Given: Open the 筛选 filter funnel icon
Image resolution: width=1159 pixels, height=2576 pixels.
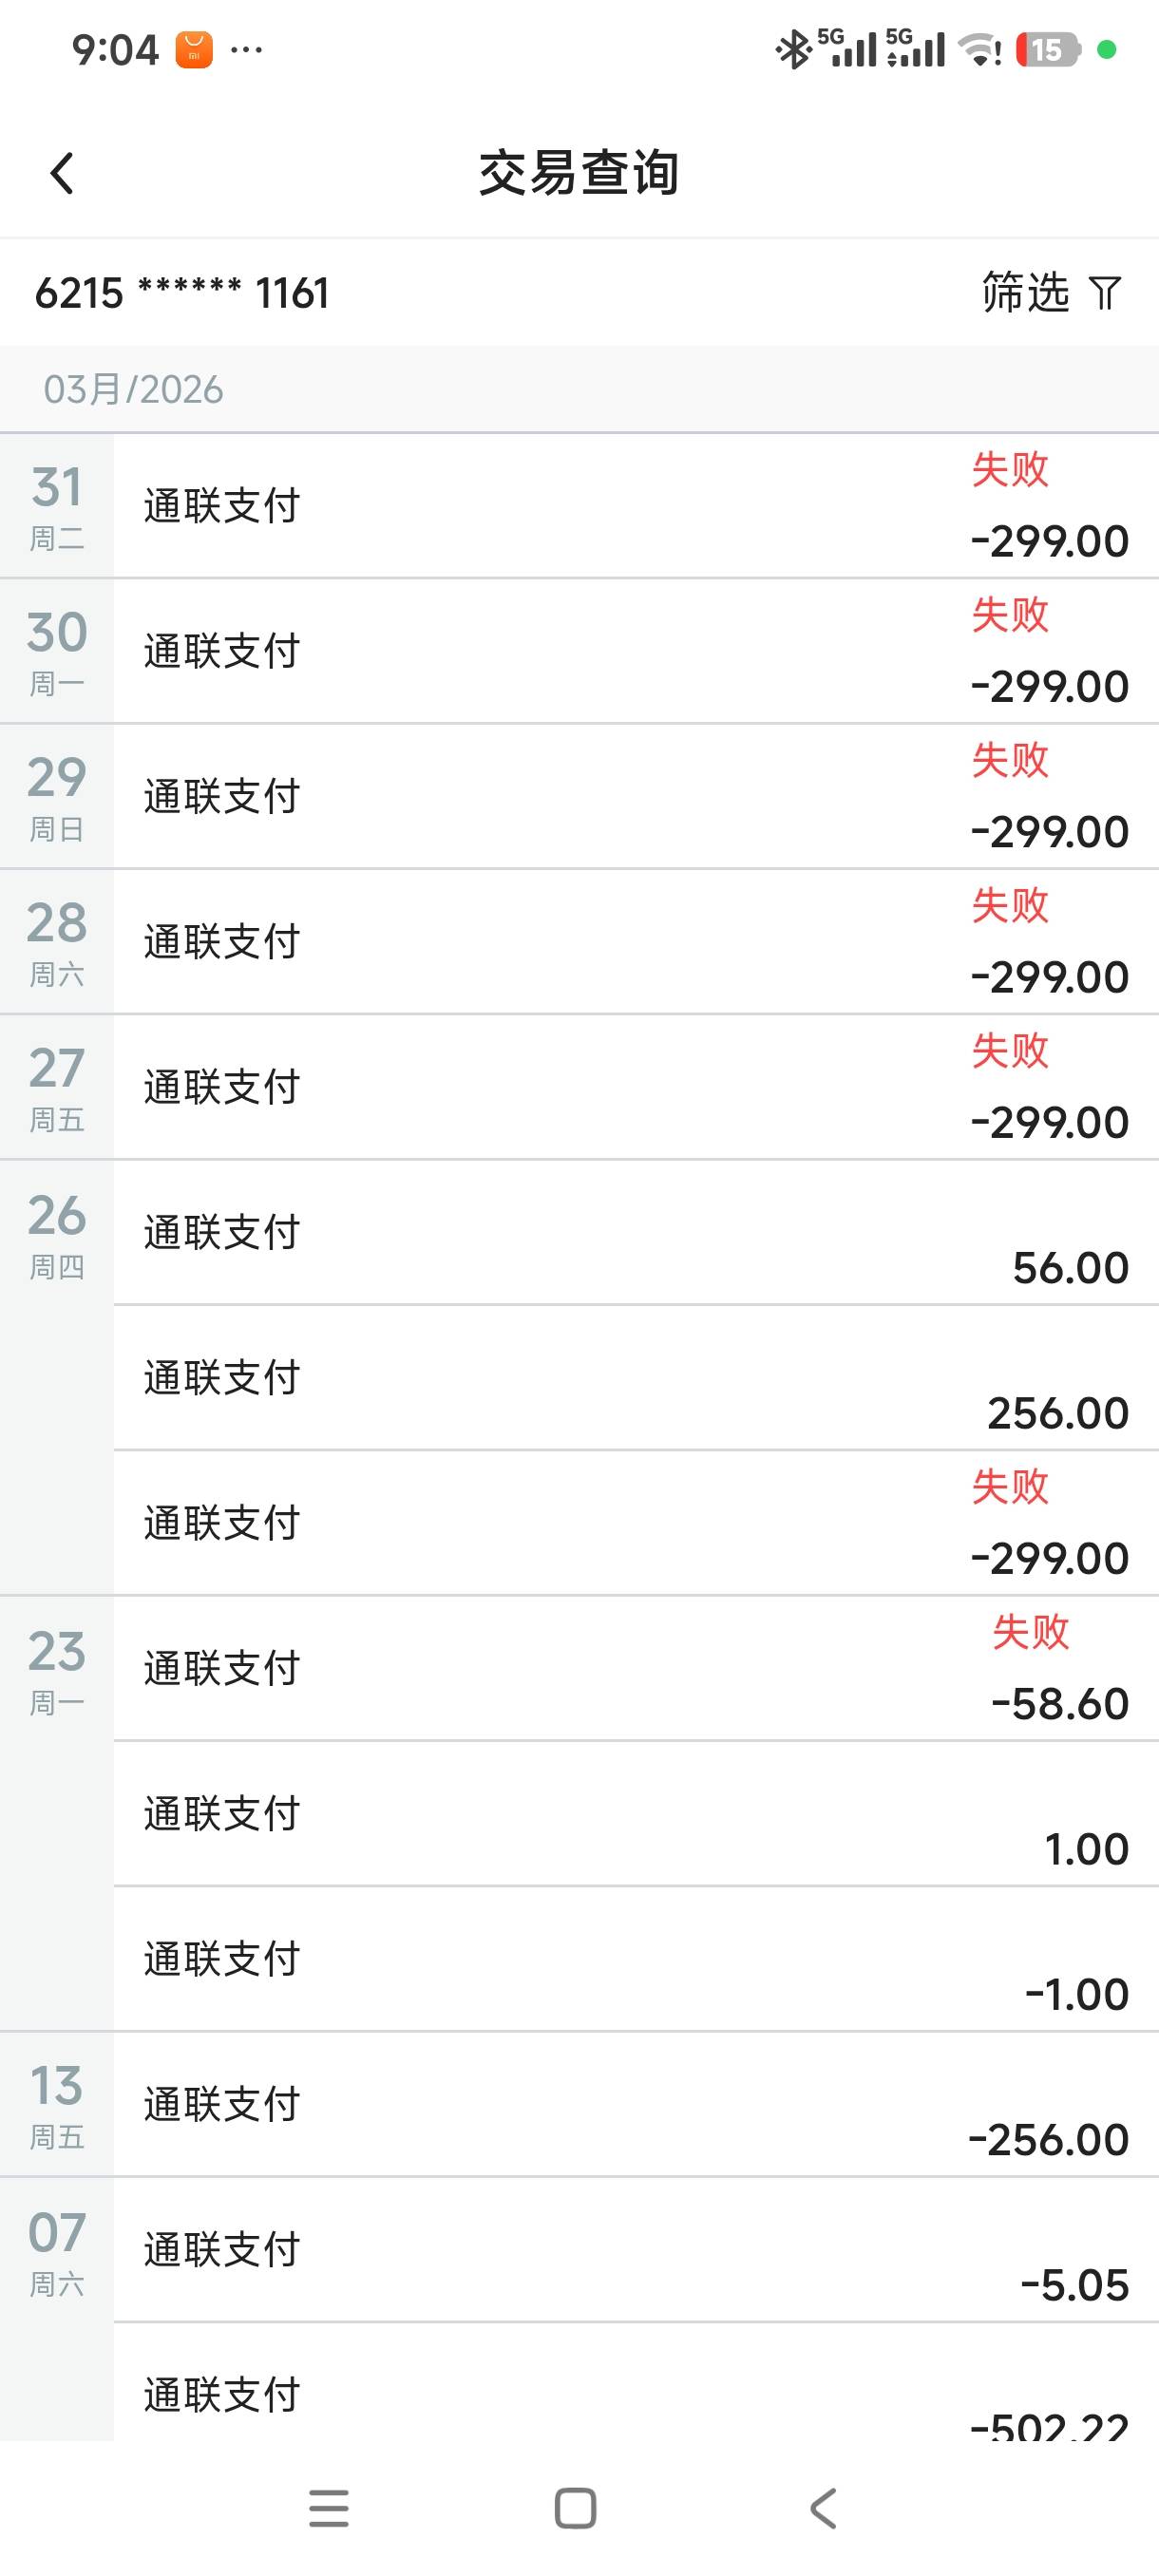Looking at the screenshot, I should point(1105,293).
